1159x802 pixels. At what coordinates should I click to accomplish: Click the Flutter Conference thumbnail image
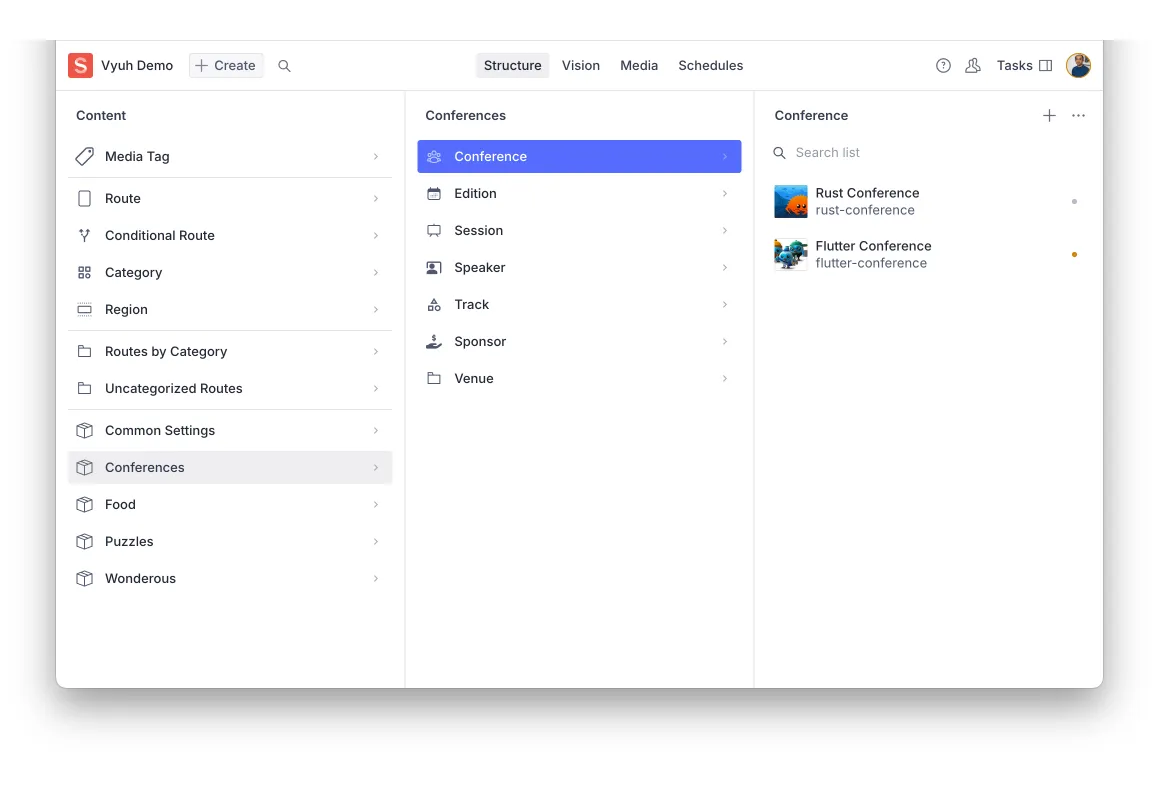point(790,254)
